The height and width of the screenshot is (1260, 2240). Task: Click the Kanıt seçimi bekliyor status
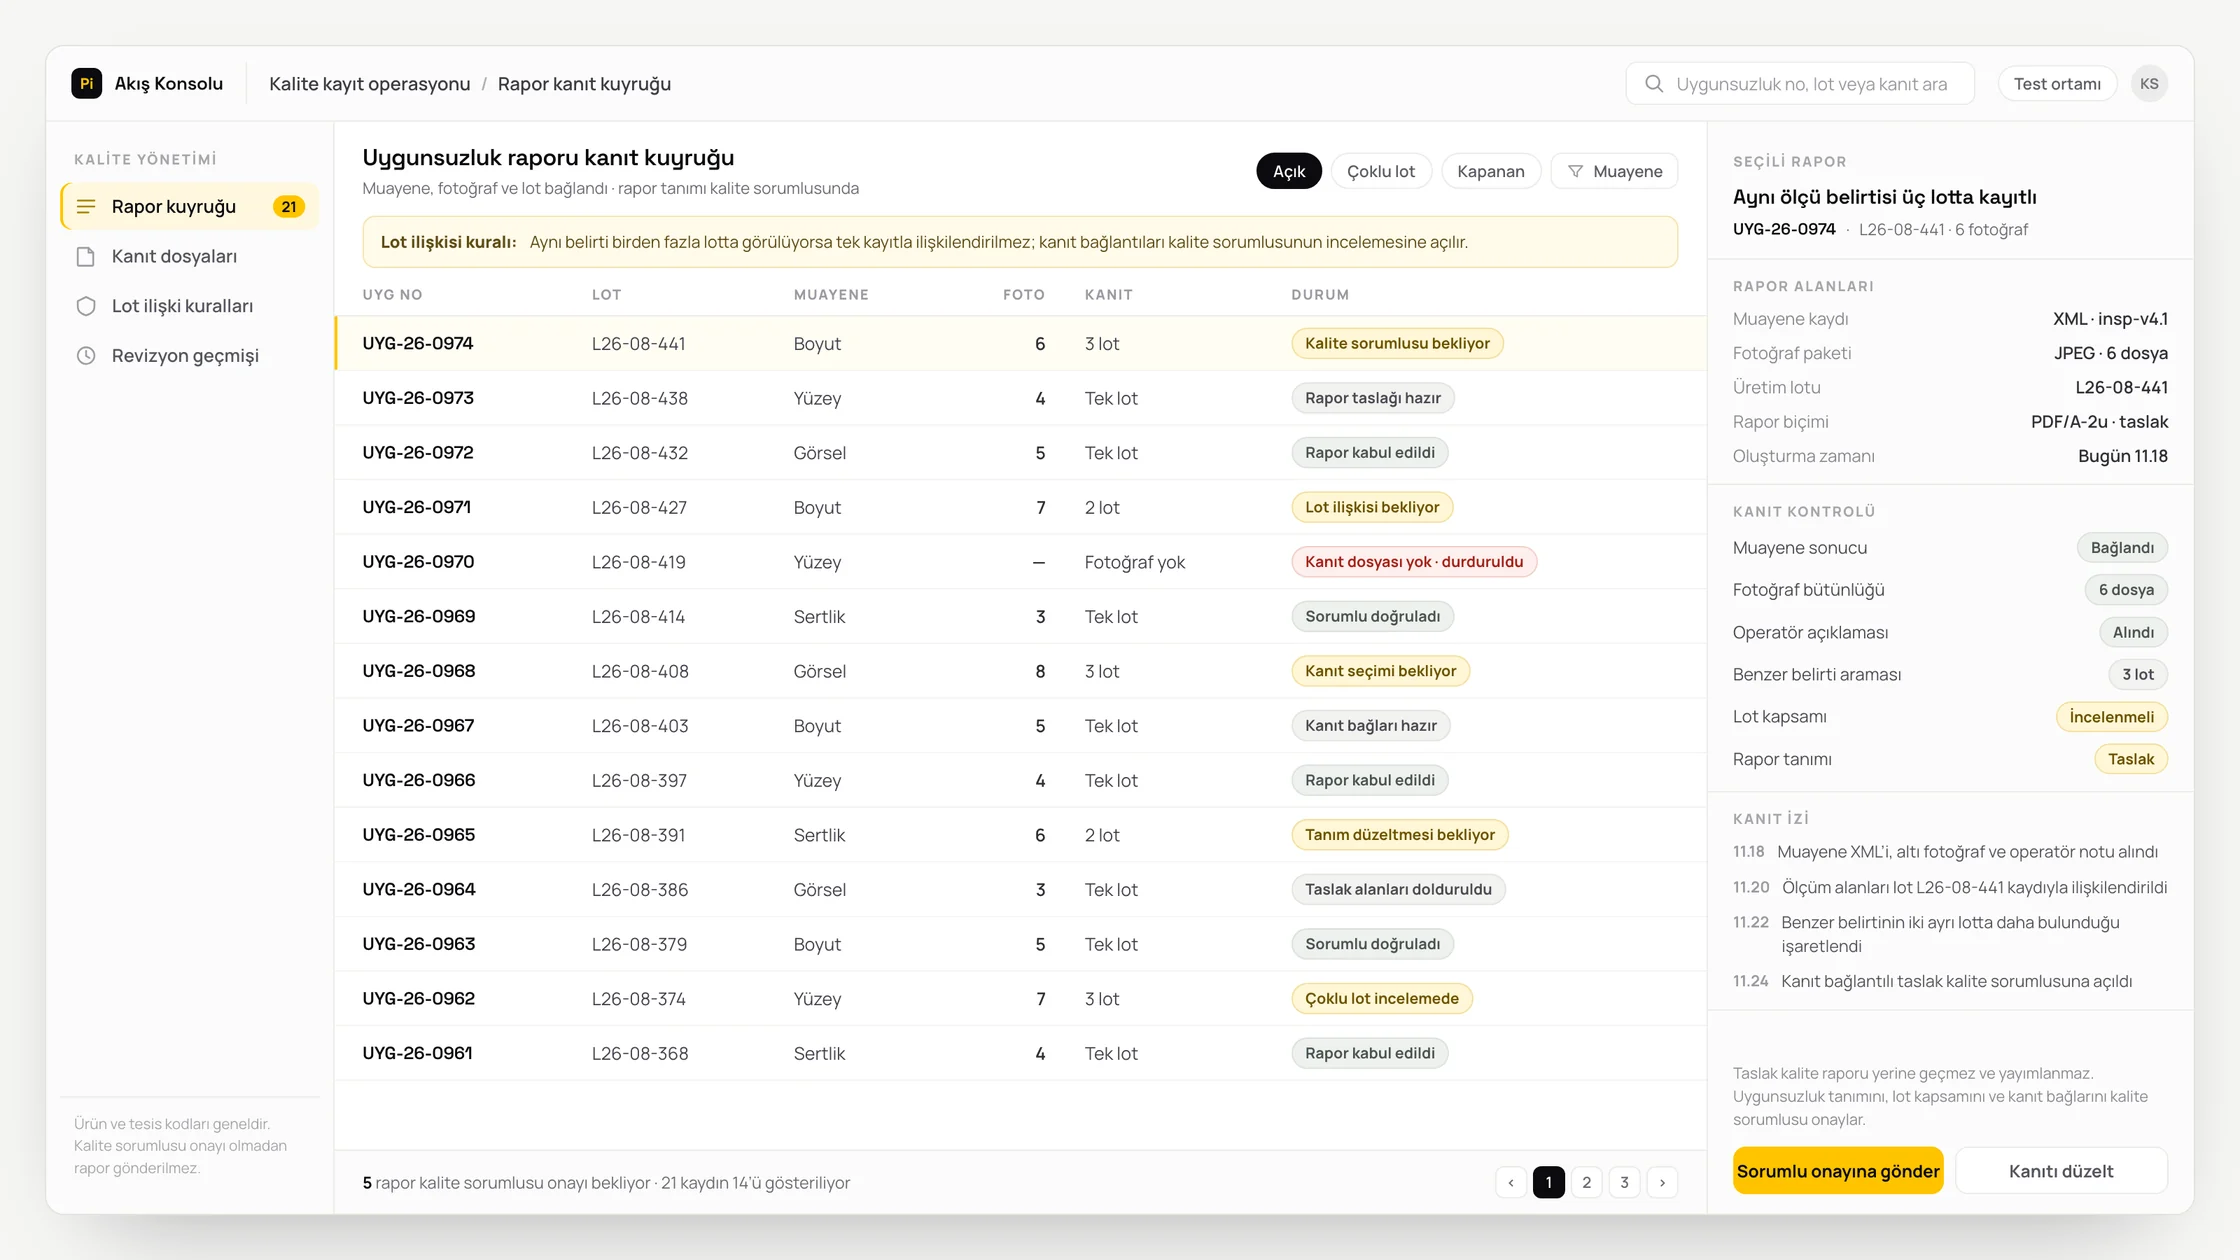pos(1380,671)
